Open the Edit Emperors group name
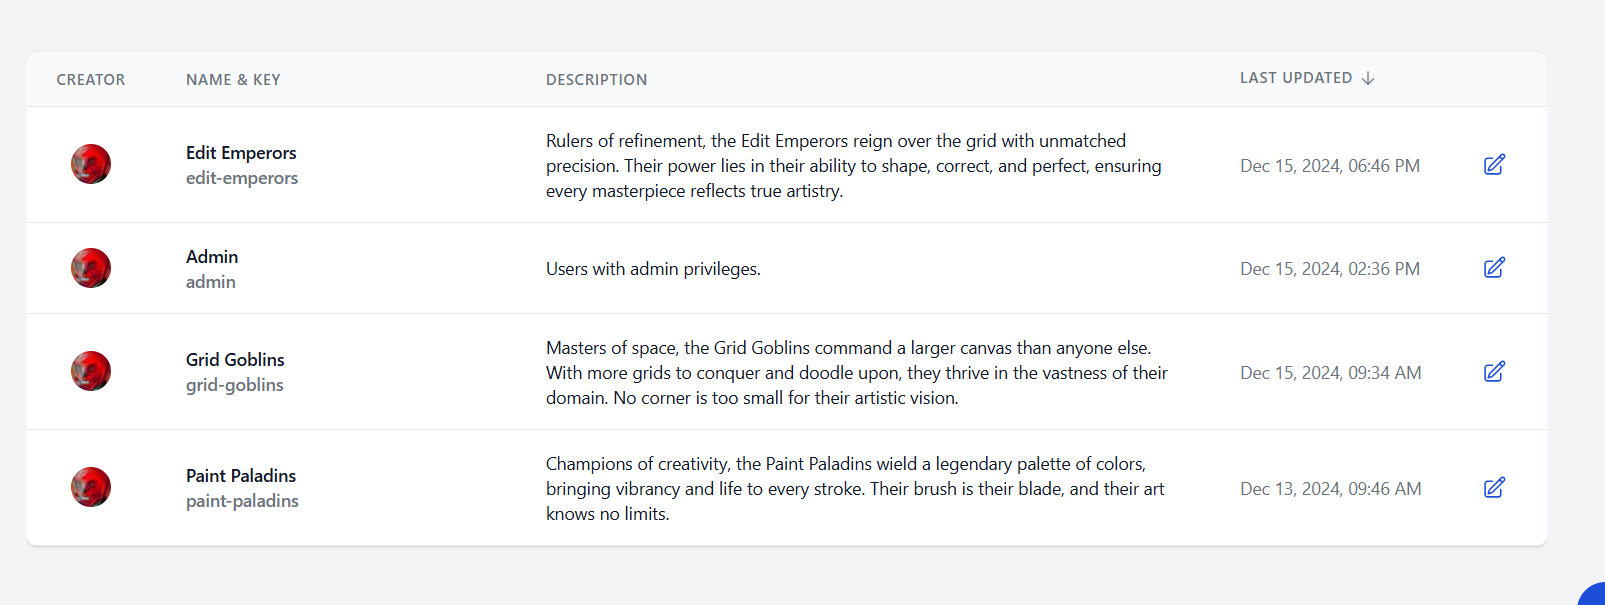The width and height of the screenshot is (1605, 605). (241, 153)
